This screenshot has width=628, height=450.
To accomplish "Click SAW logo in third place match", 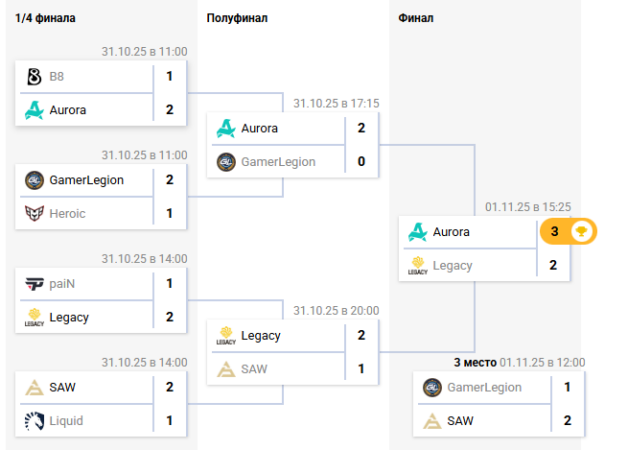I will (432, 421).
